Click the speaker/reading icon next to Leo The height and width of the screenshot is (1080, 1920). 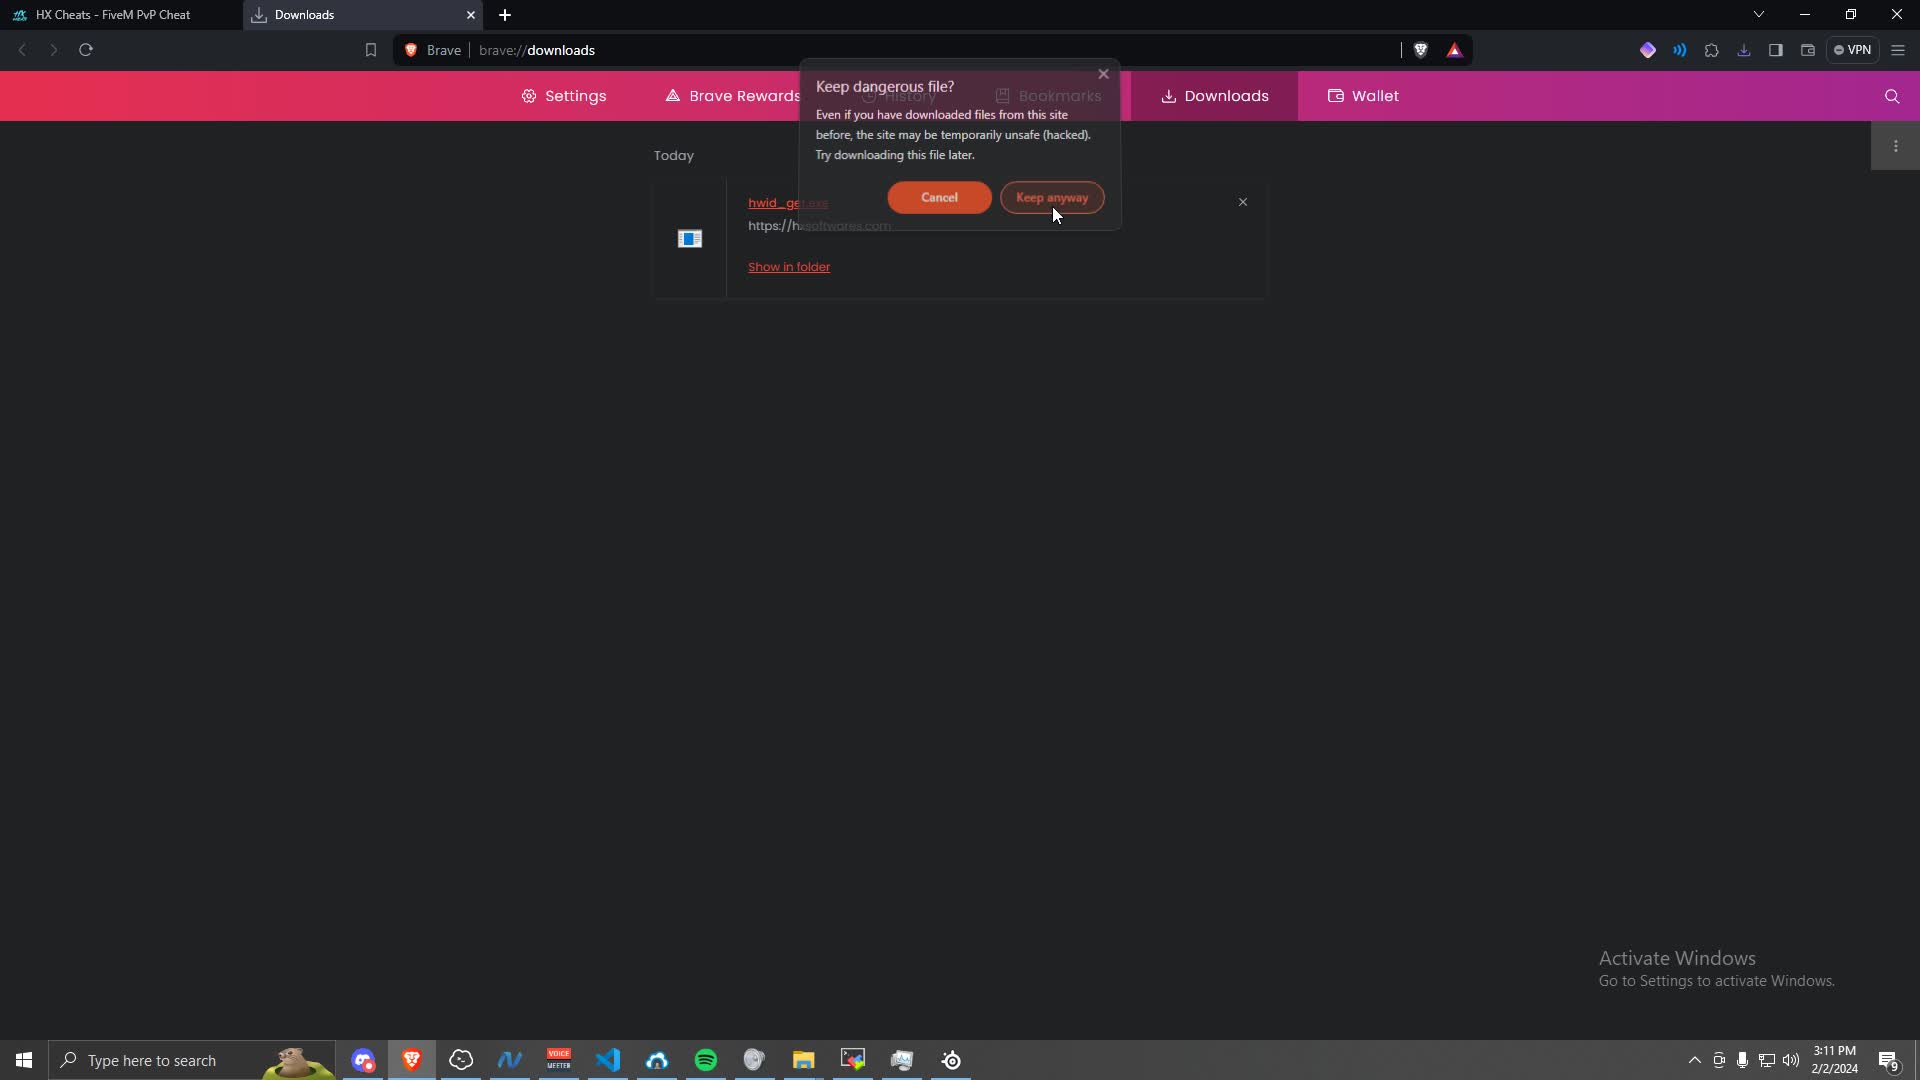[x=1680, y=50]
